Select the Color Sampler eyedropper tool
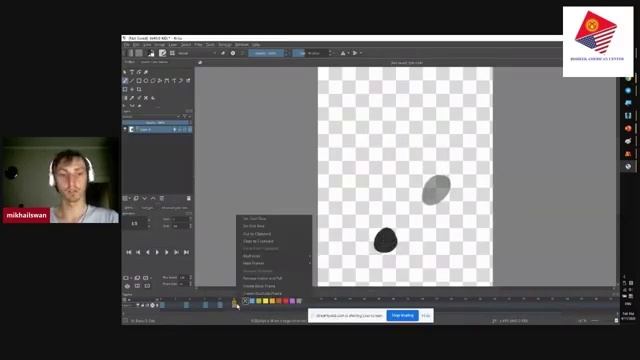Viewport: 640px width, 360px height. pyautogui.click(x=132, y=98)
